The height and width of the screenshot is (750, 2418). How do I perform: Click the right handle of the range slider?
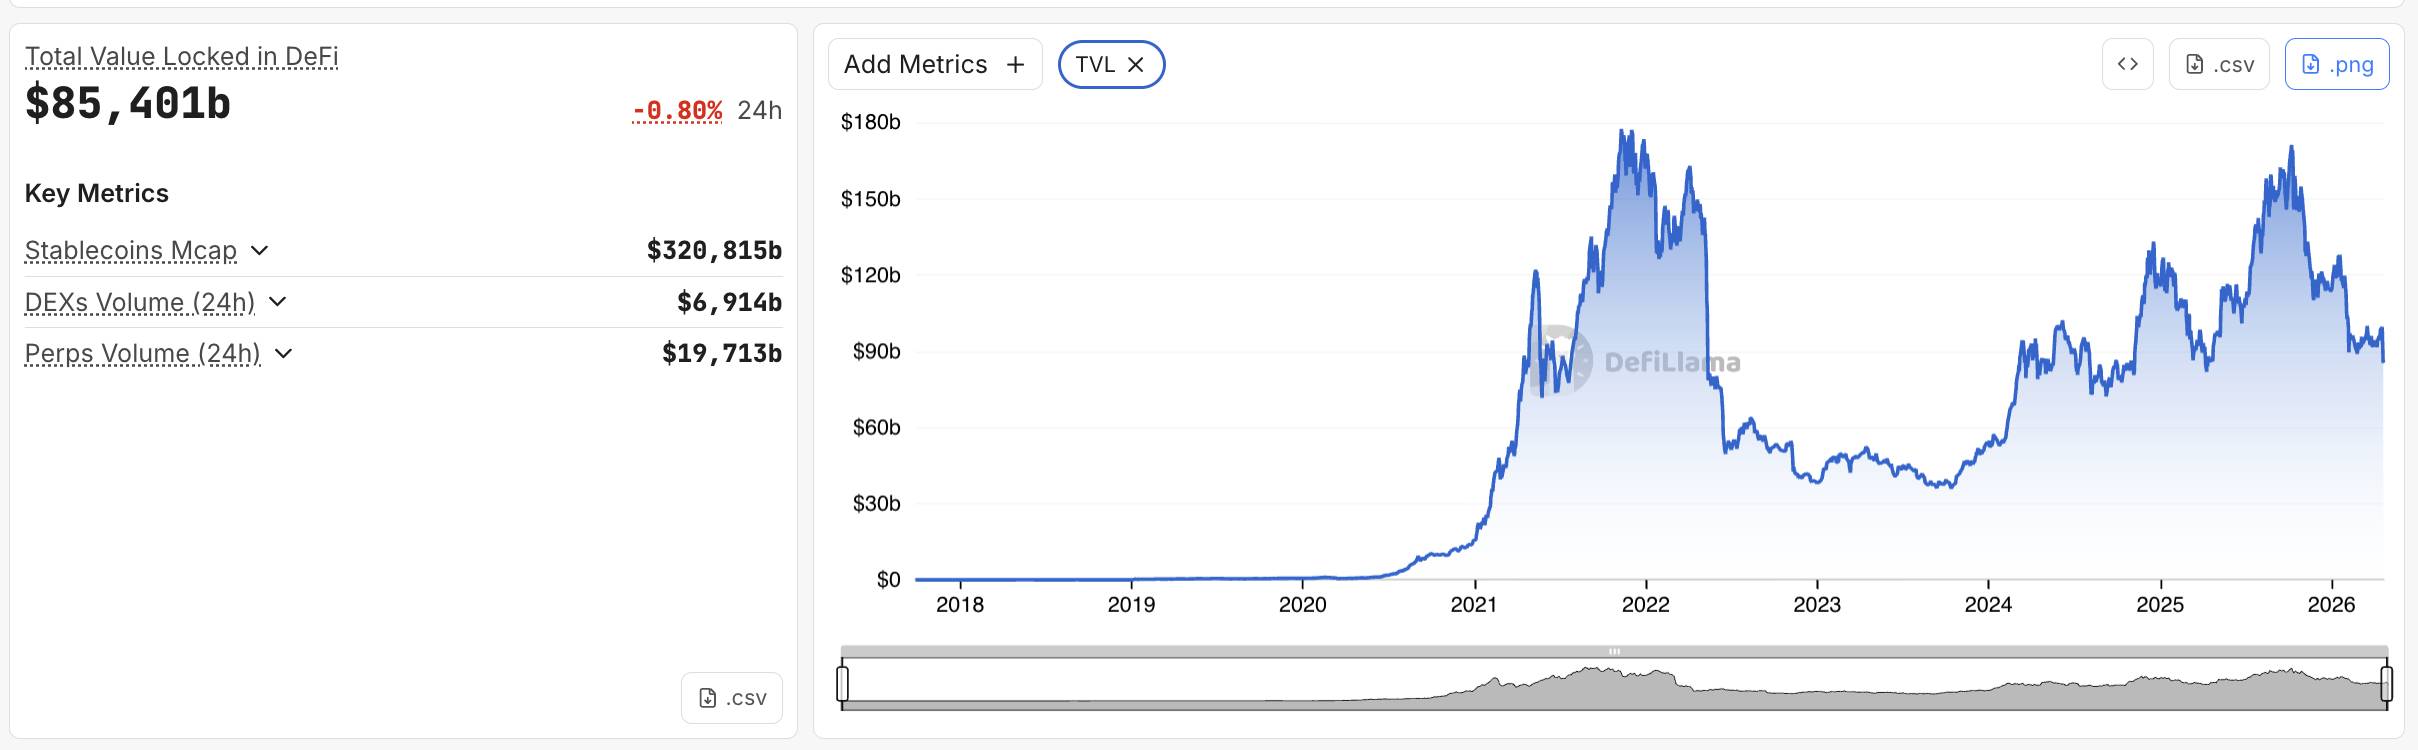click(x=2386, y=684)
